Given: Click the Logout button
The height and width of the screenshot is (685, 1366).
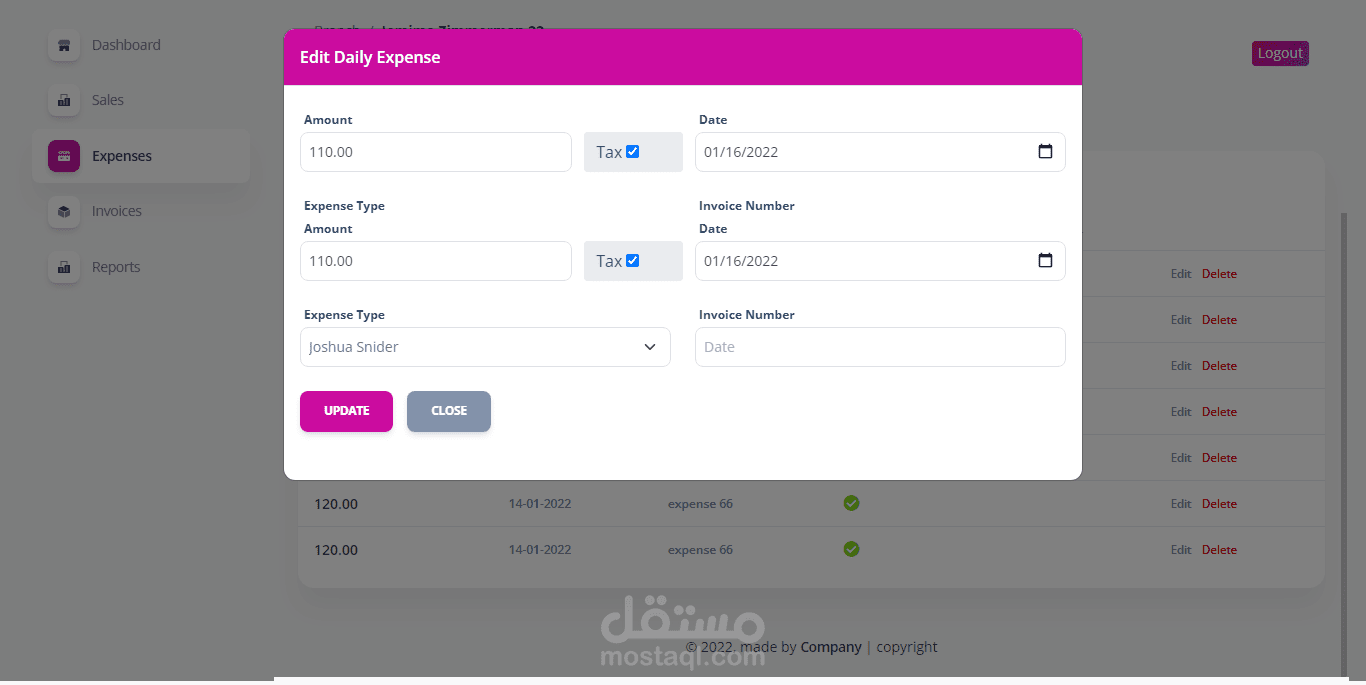Looking at the screenshot, I should (1280, 54).
